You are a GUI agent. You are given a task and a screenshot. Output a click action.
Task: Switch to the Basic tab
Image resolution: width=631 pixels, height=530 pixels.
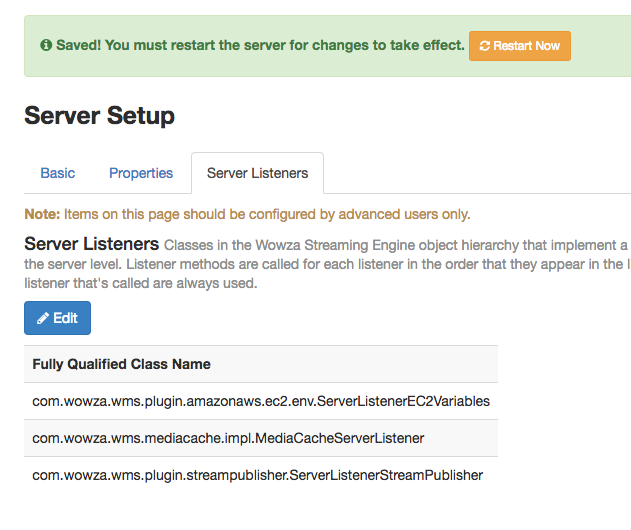click(57, 173)
